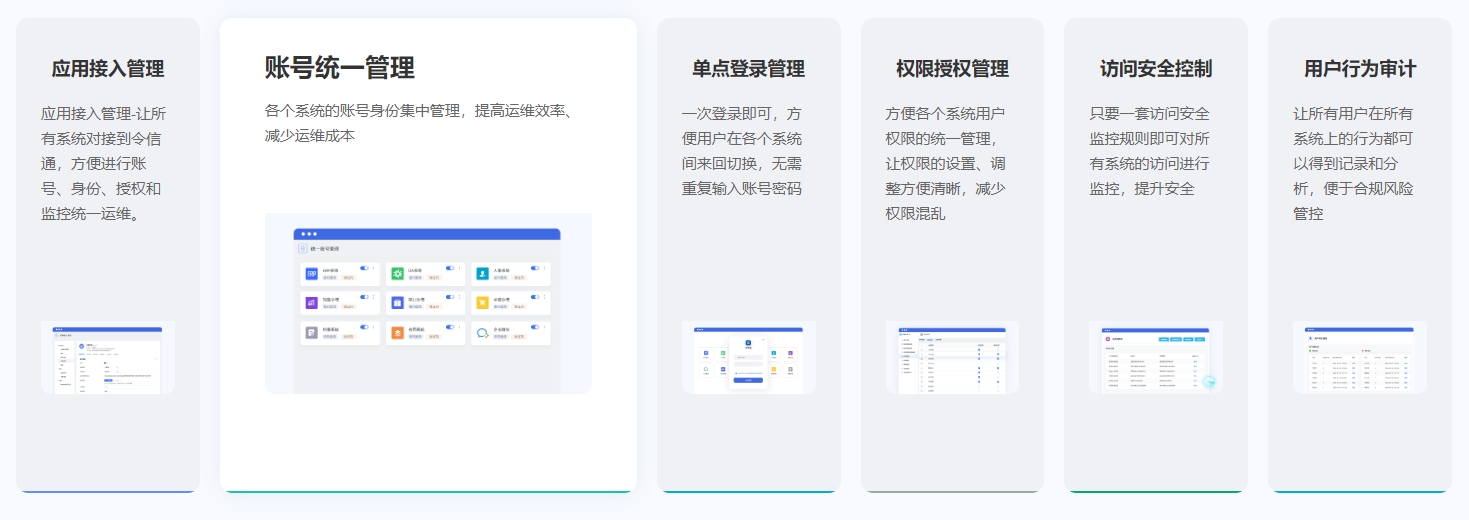Open the 用户行为审计 heading
The image size is (1469, 520).
tap(1359, 69)
